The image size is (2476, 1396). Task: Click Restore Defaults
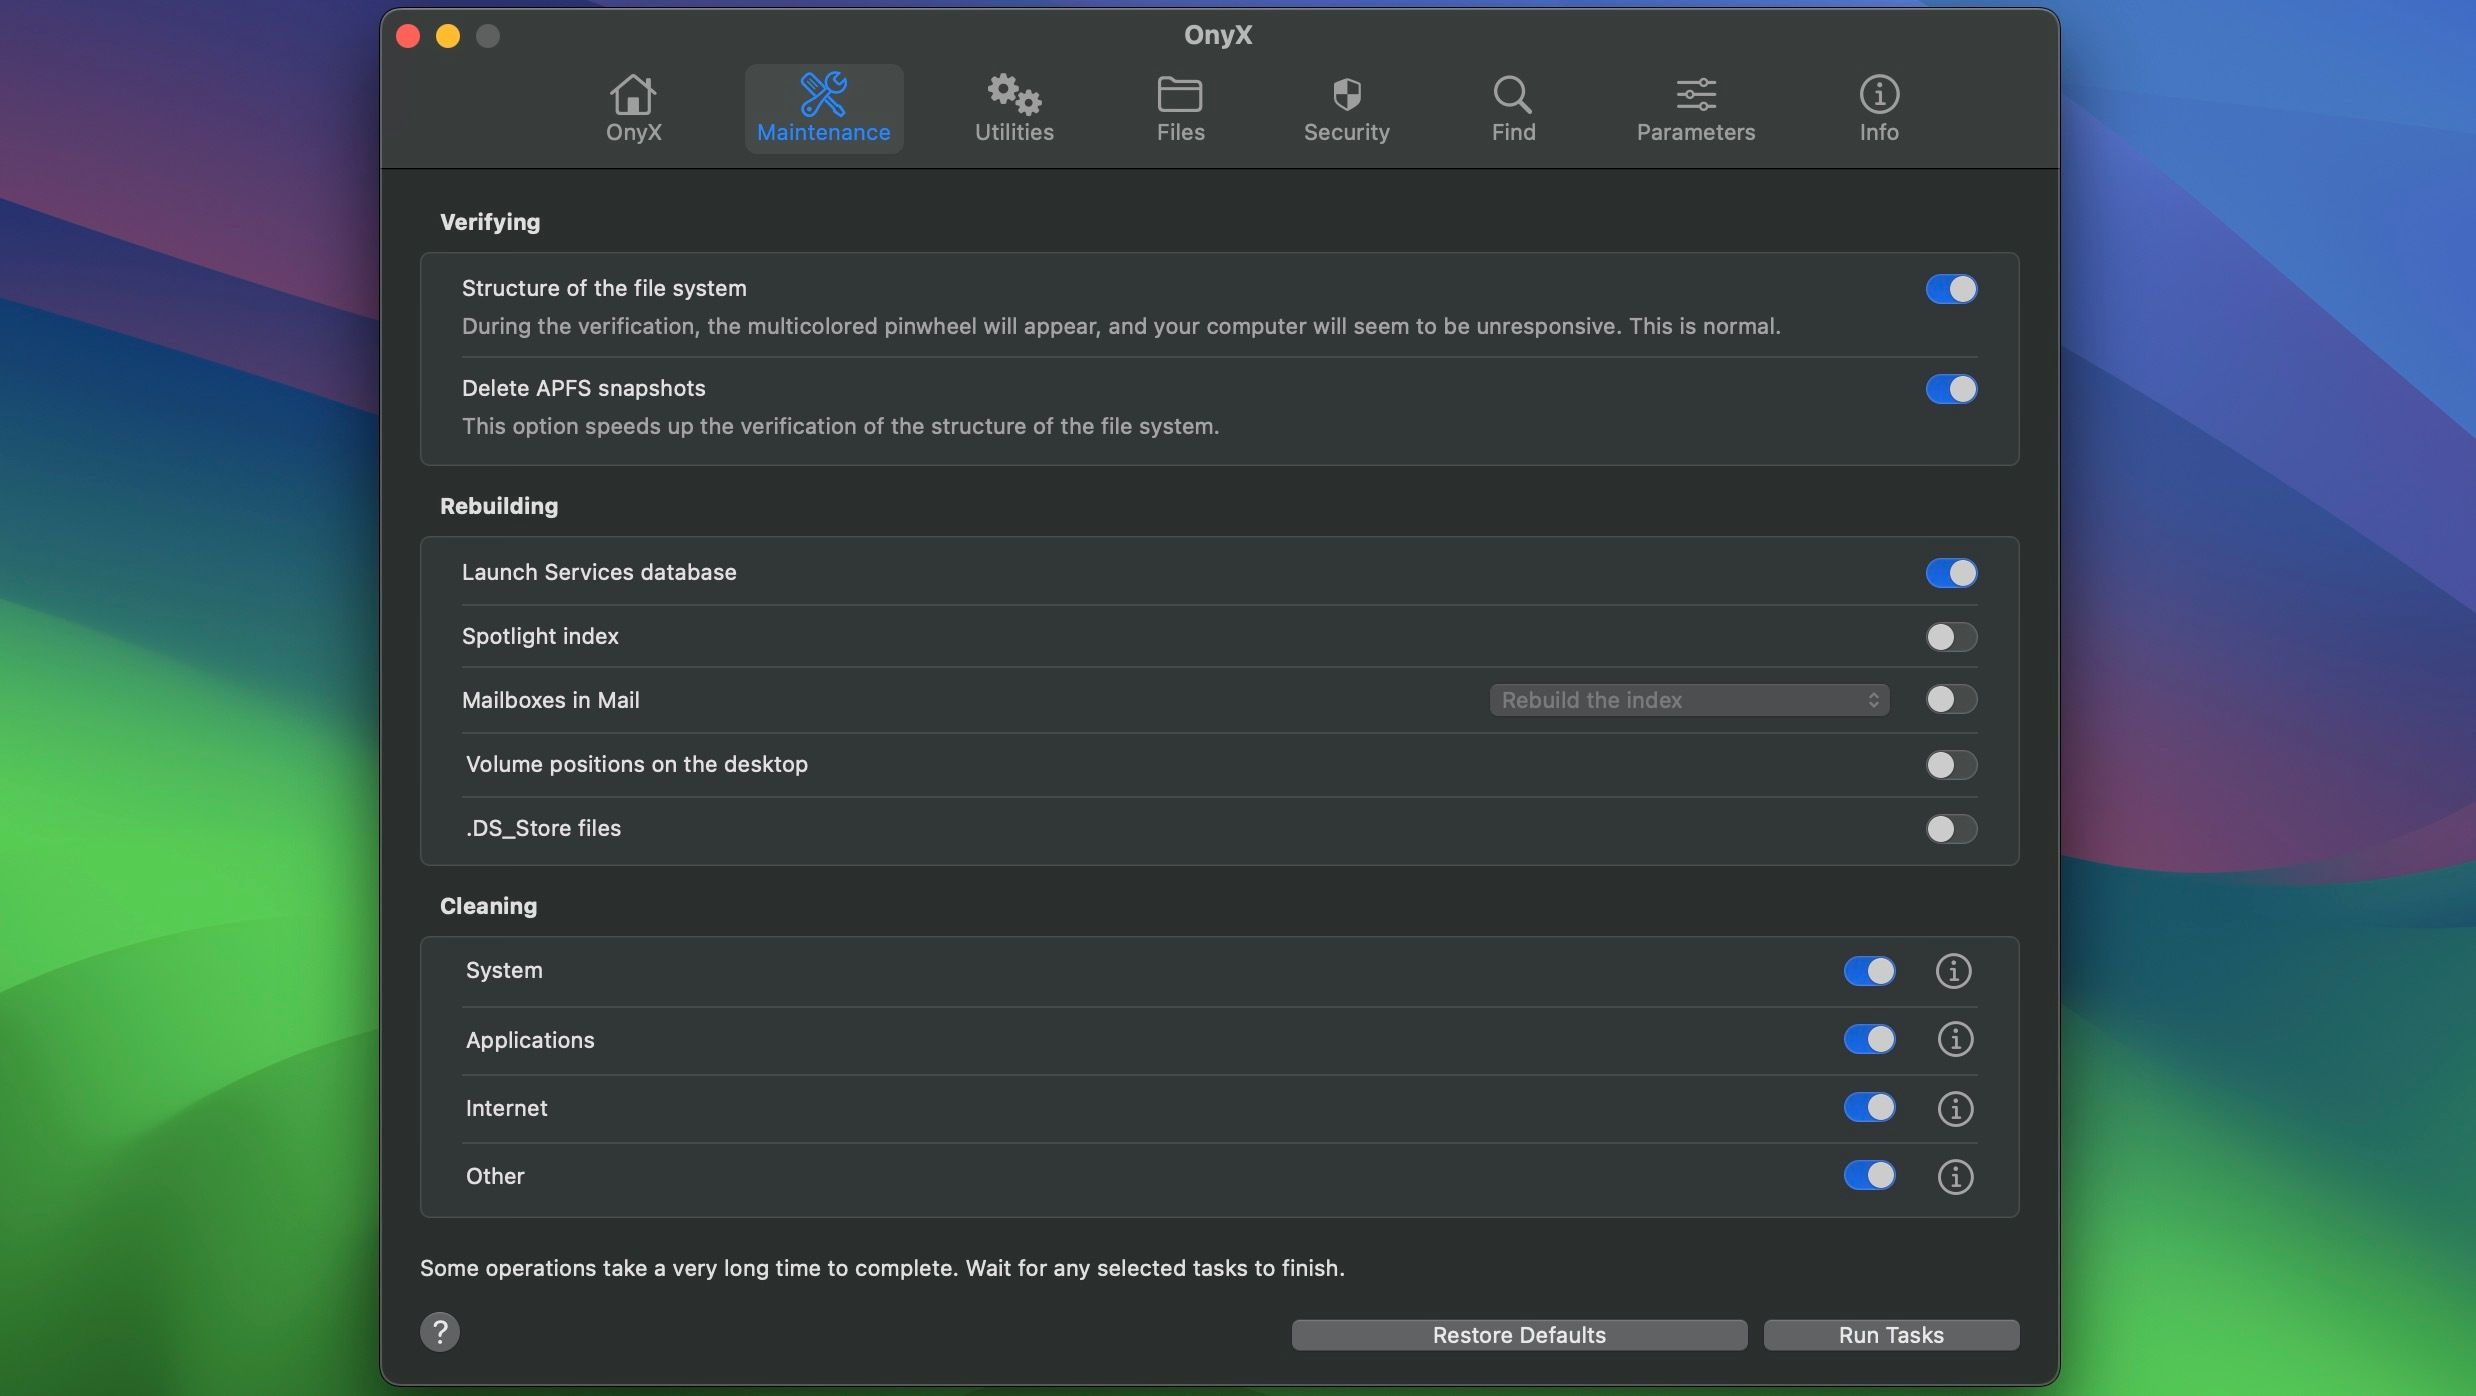point(1518,1334)
